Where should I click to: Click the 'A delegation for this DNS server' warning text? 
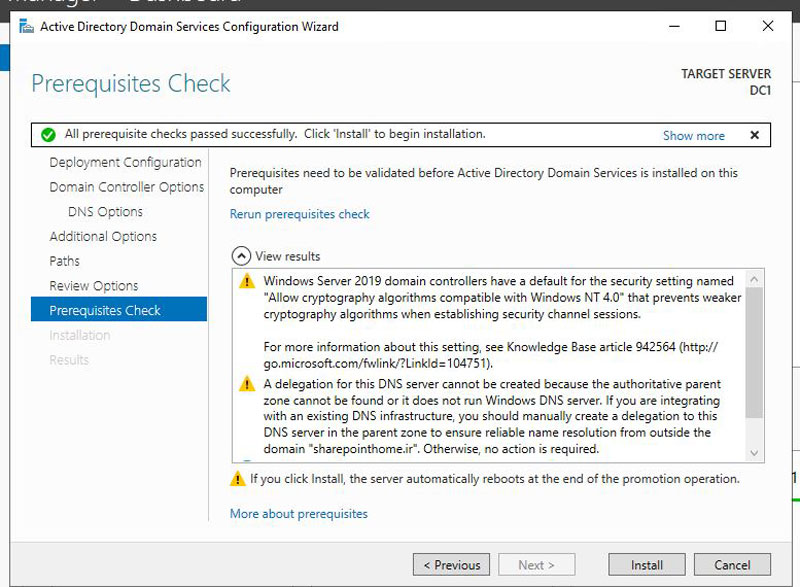[x=492, y=416]
